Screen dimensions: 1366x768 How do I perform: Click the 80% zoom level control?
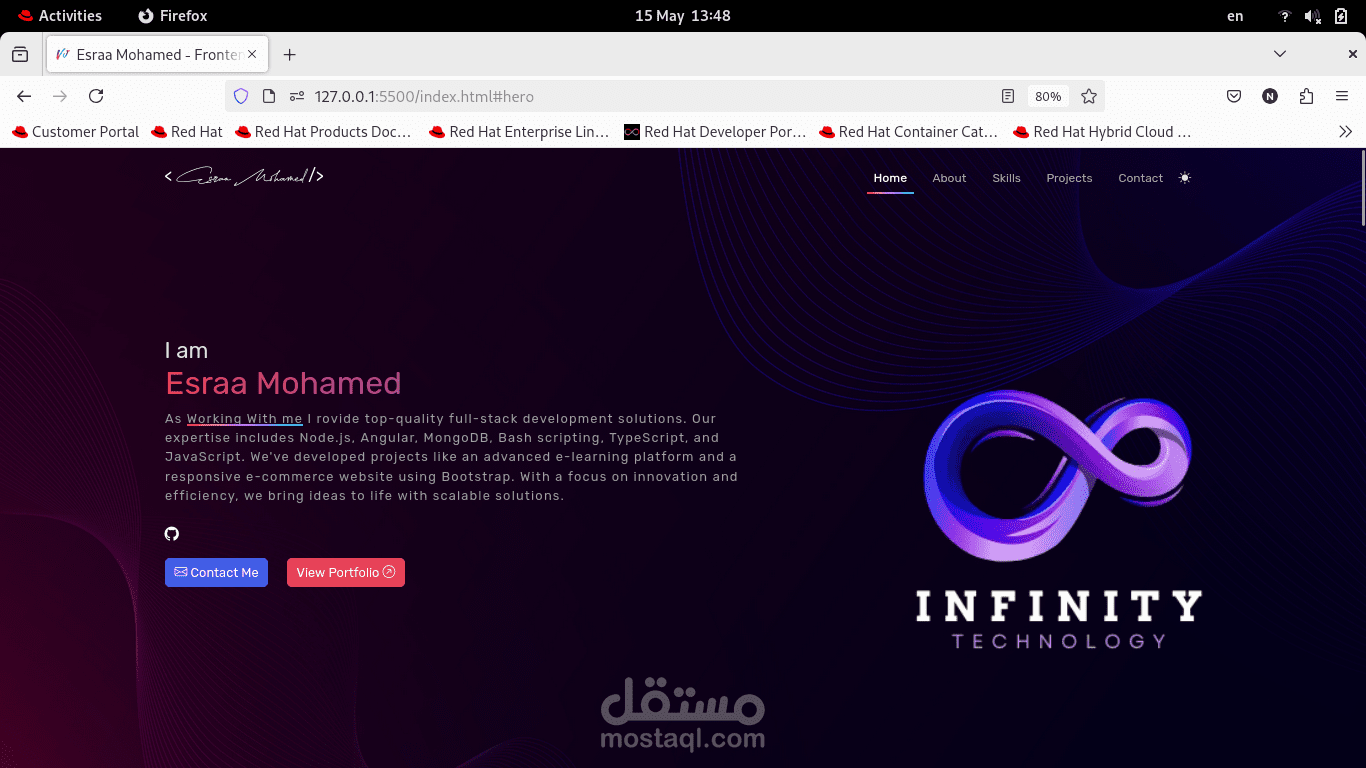[x=1048, y=96]
